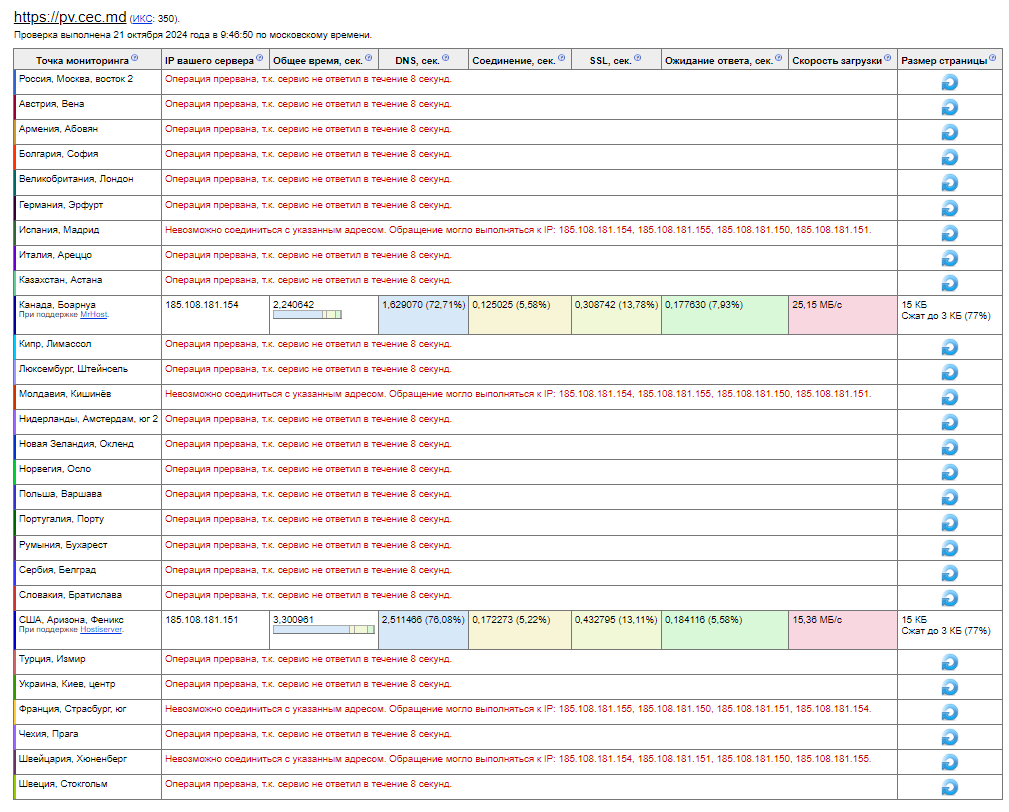
Task: Click retry icon in Франция, Страсбург row
Action: [950, 713]
